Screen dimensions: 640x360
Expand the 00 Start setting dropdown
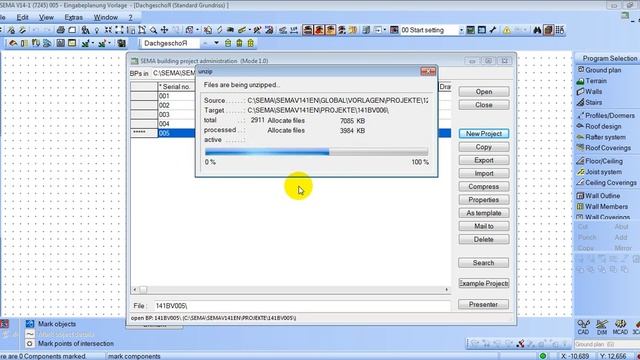click(461, 30)
